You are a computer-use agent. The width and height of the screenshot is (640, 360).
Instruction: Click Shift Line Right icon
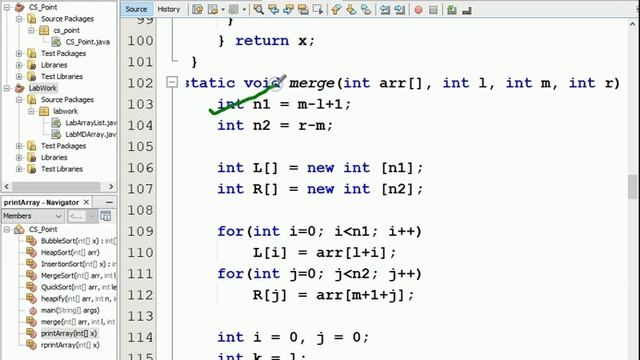tap(399, 9)
